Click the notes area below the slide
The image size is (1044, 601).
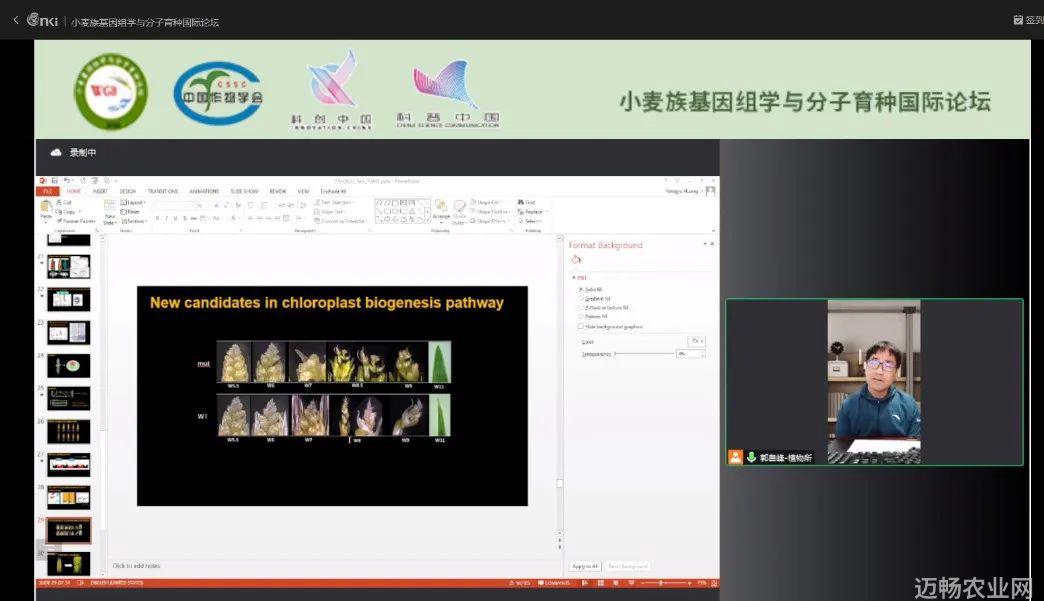click(332, 566)
